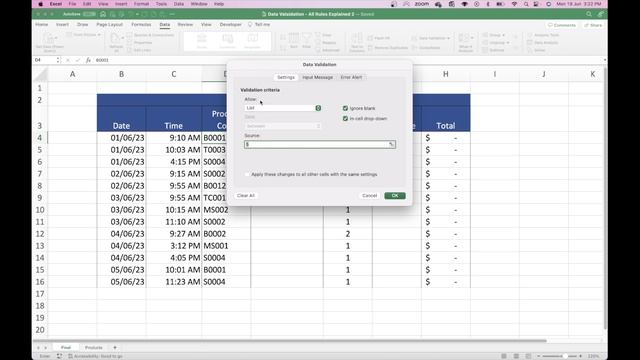Open the Insert ribbon tab
Viewport: 640px width, 360px height.
(62, 24)
